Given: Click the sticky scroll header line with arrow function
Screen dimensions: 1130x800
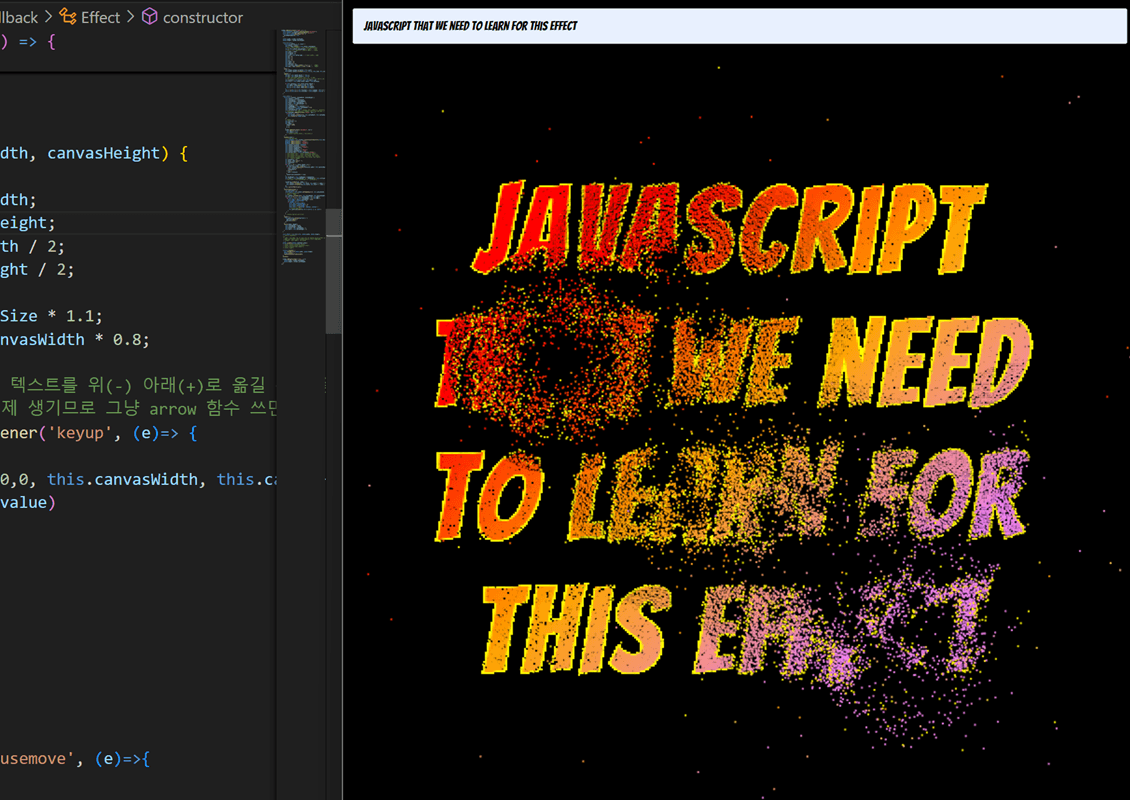Looking at the screenshot, I should 30,43.
